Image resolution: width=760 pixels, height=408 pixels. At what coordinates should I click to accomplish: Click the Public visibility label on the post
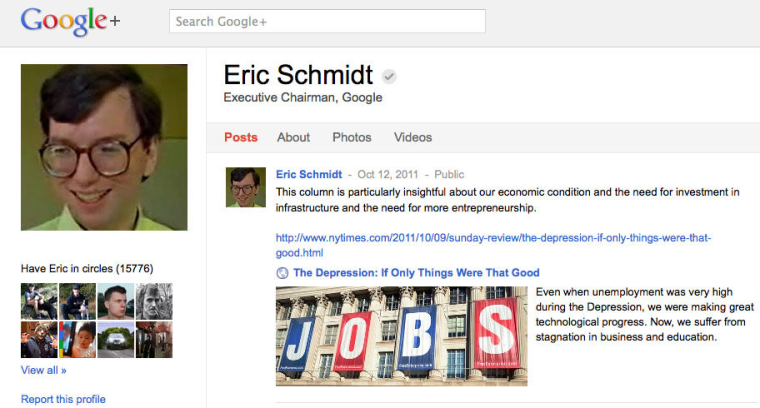click(x=449, y=174)
